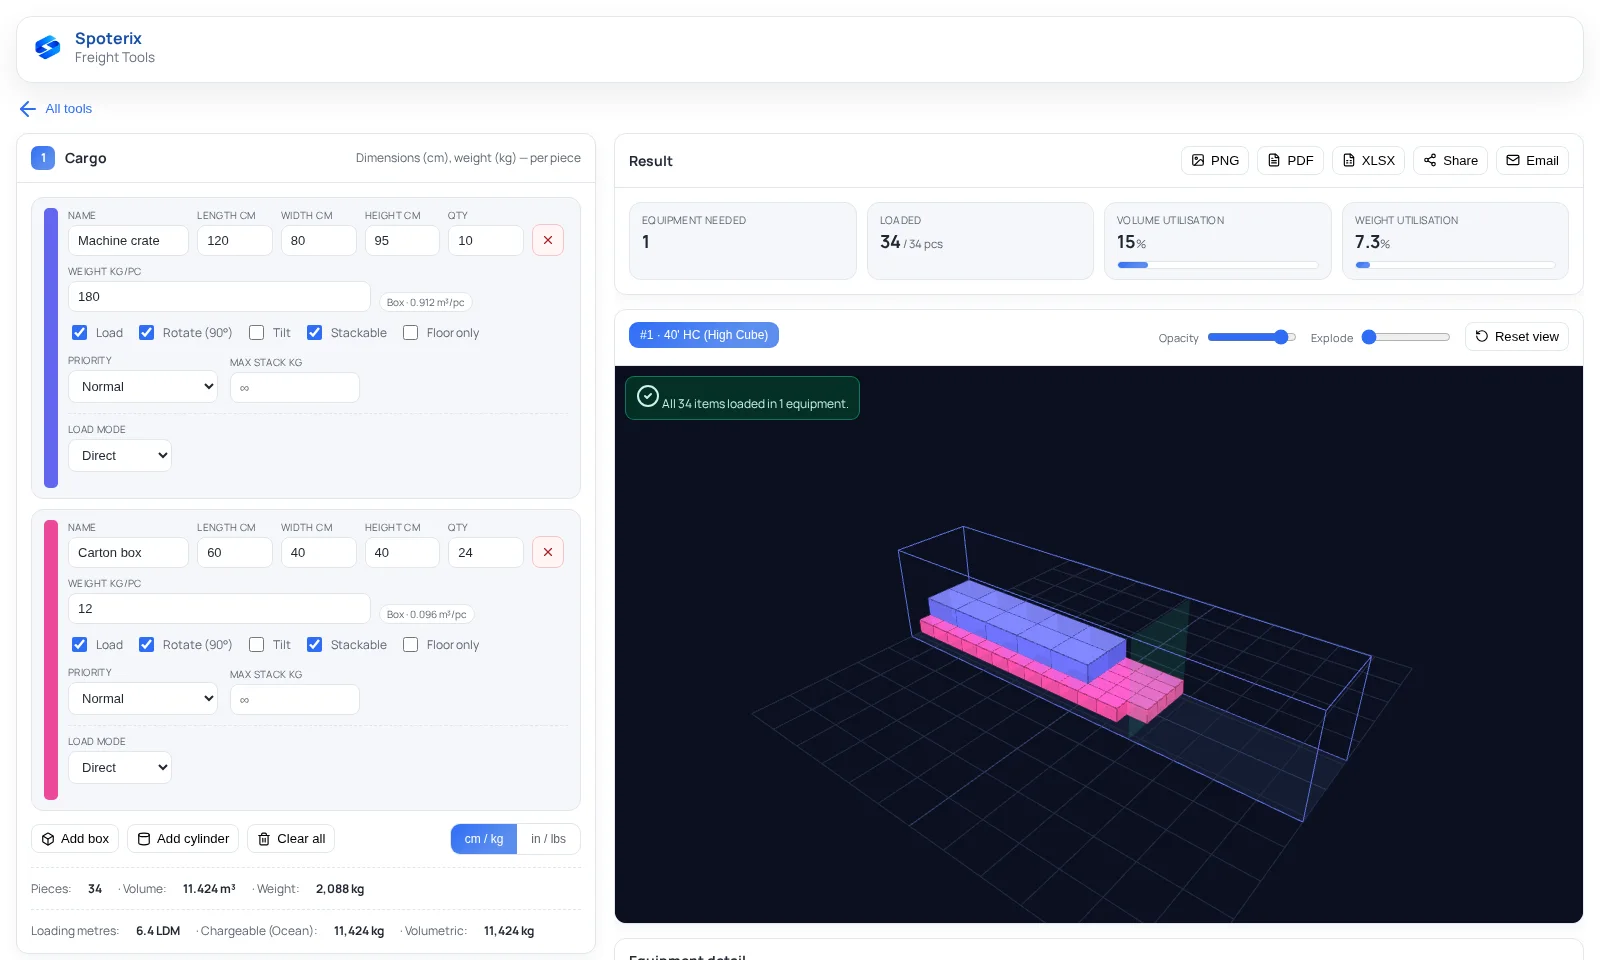Click the Weight Utilisation 7.3% card
This screenshot has width=1600, height=960.
1455,241
